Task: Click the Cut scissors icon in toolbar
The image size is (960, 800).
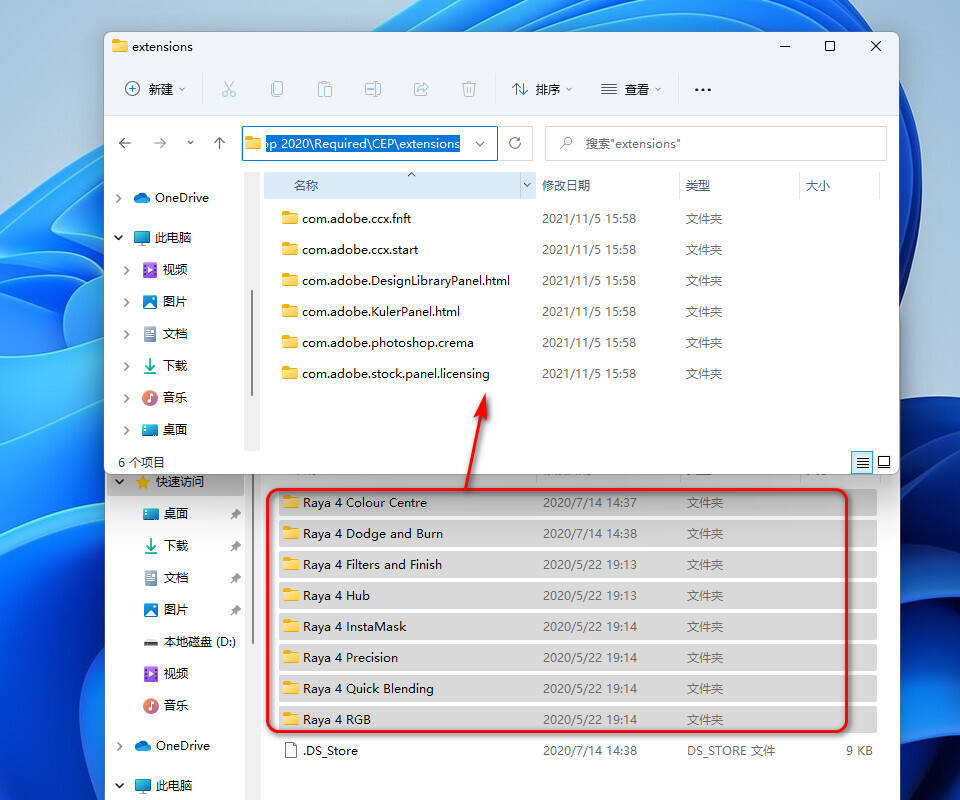Action: 229,89
